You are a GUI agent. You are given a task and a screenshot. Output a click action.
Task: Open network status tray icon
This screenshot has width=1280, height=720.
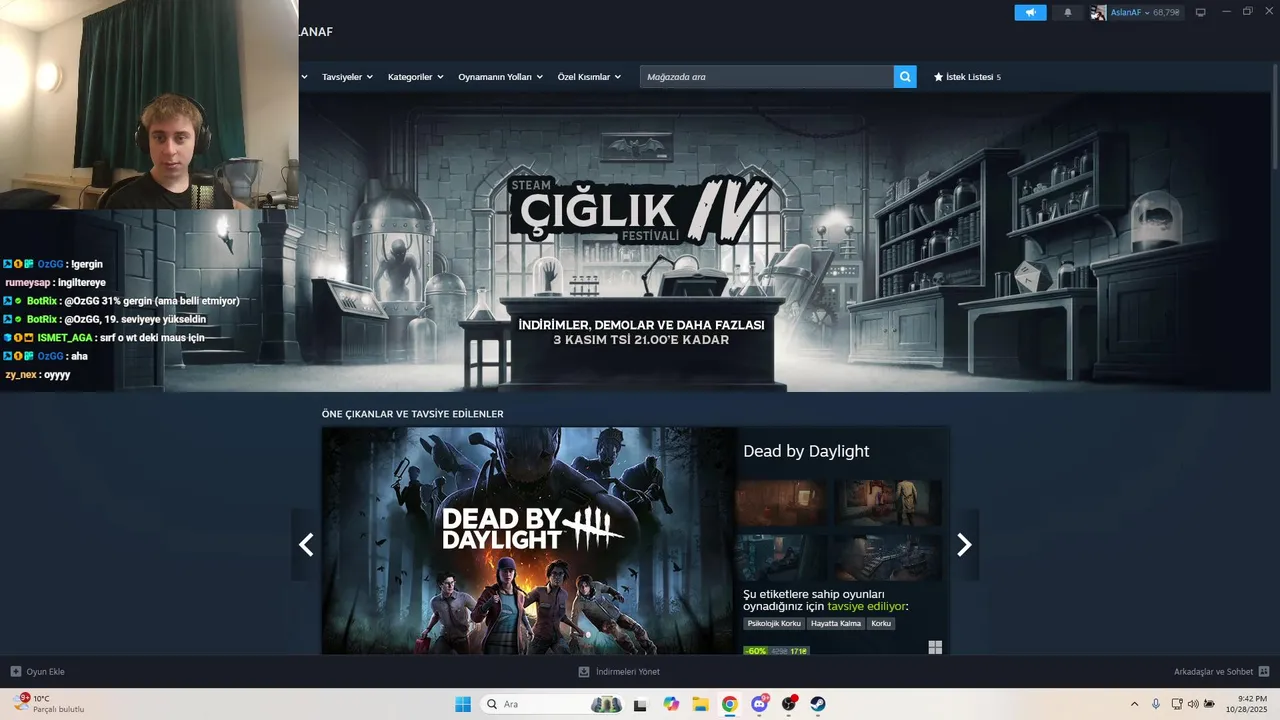click(x=1177, y=705)
